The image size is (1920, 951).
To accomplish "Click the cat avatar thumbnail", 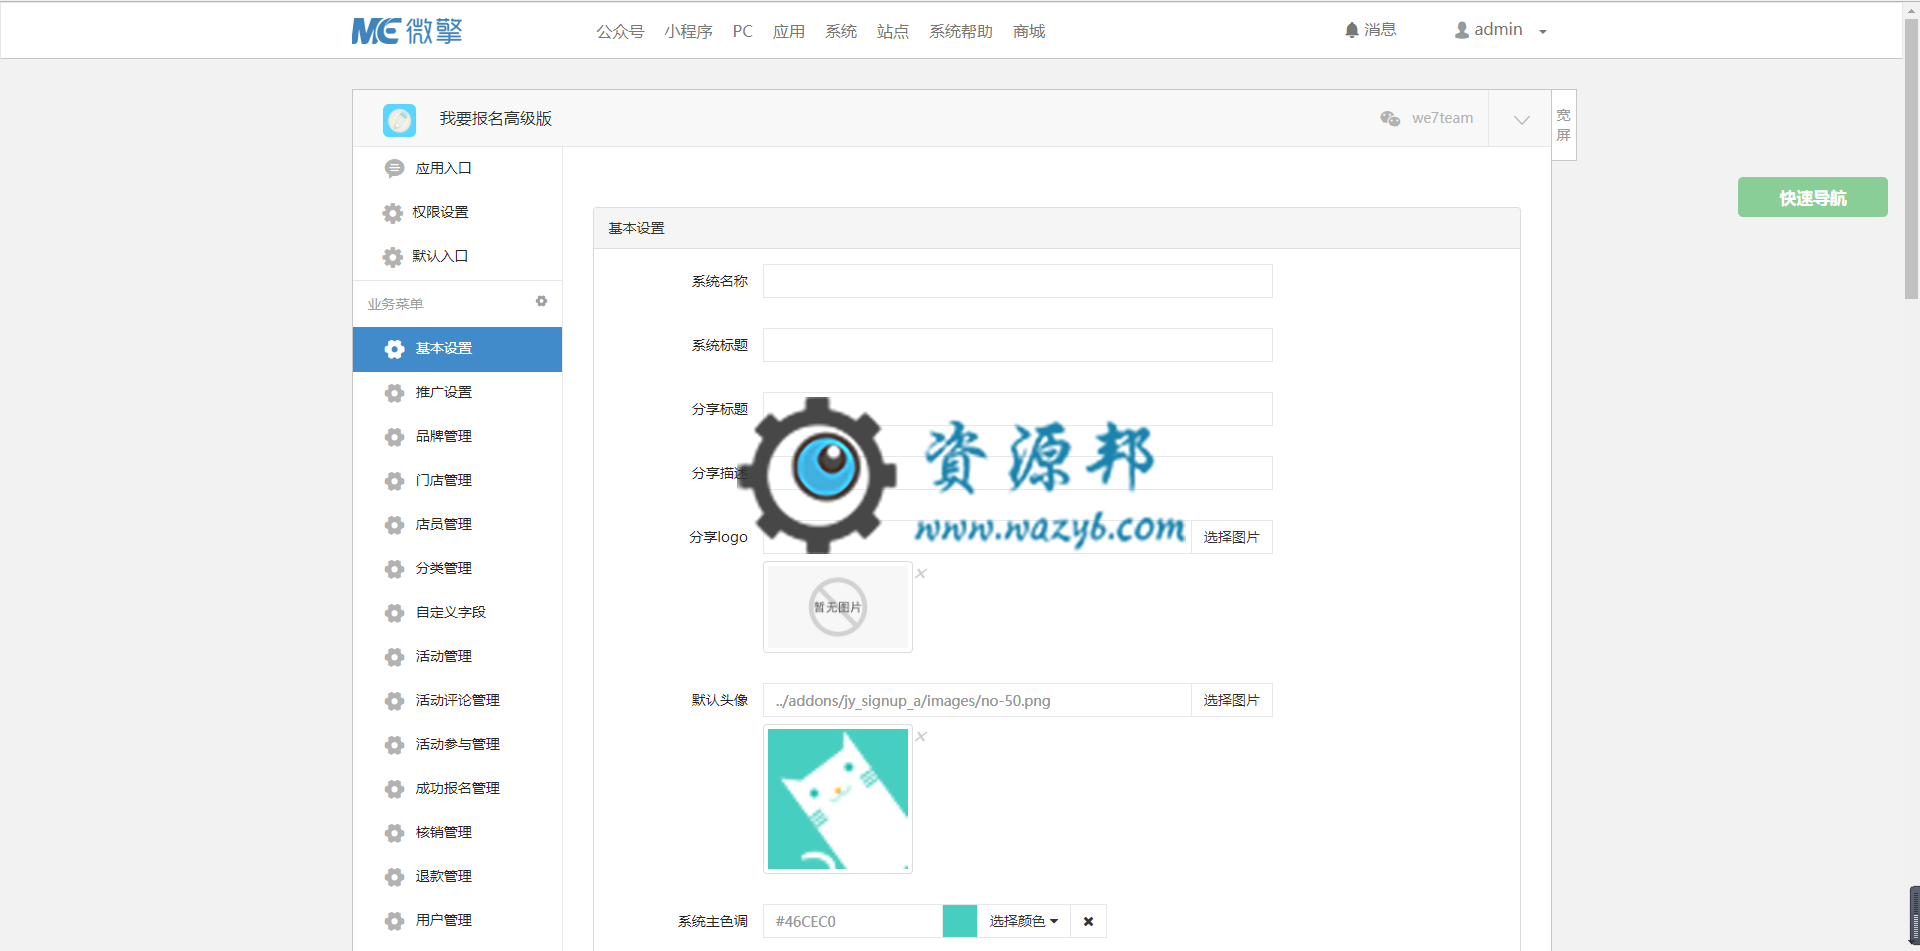I will click(x=838, y=799).
